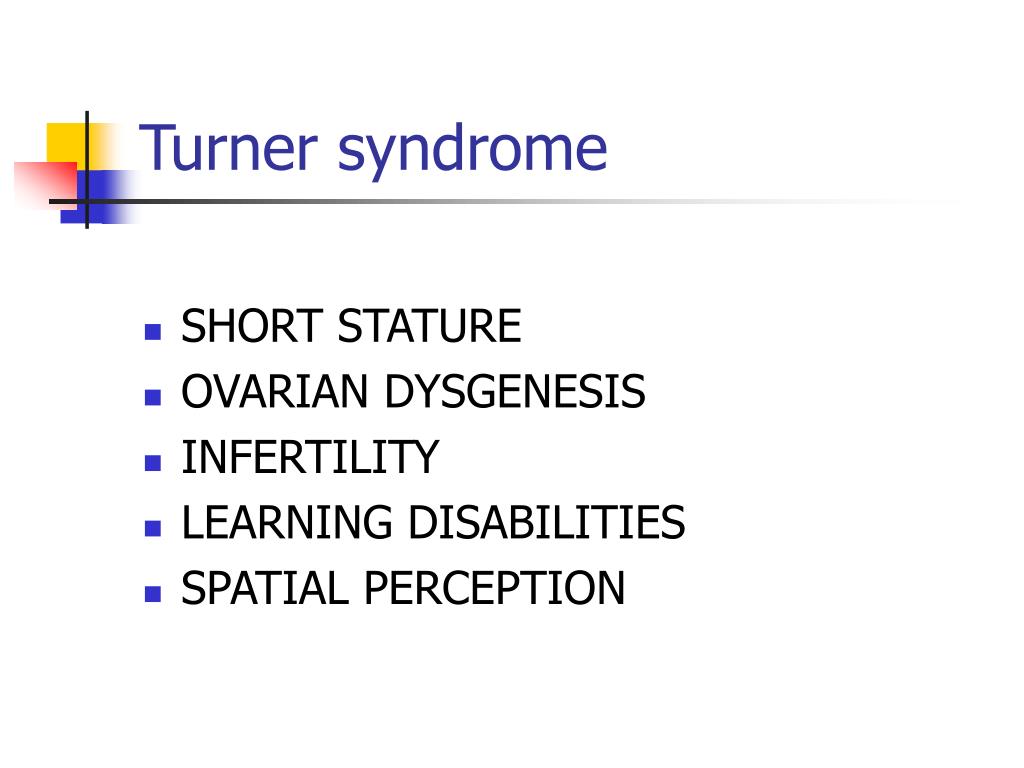
Task: Click the word LEARNING in the list
Action: pos(287,522)
